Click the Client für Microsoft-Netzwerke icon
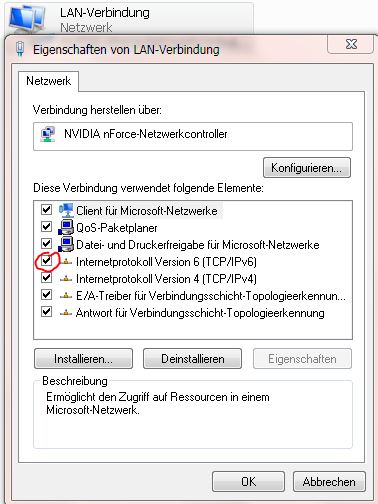 coord(66,210)
